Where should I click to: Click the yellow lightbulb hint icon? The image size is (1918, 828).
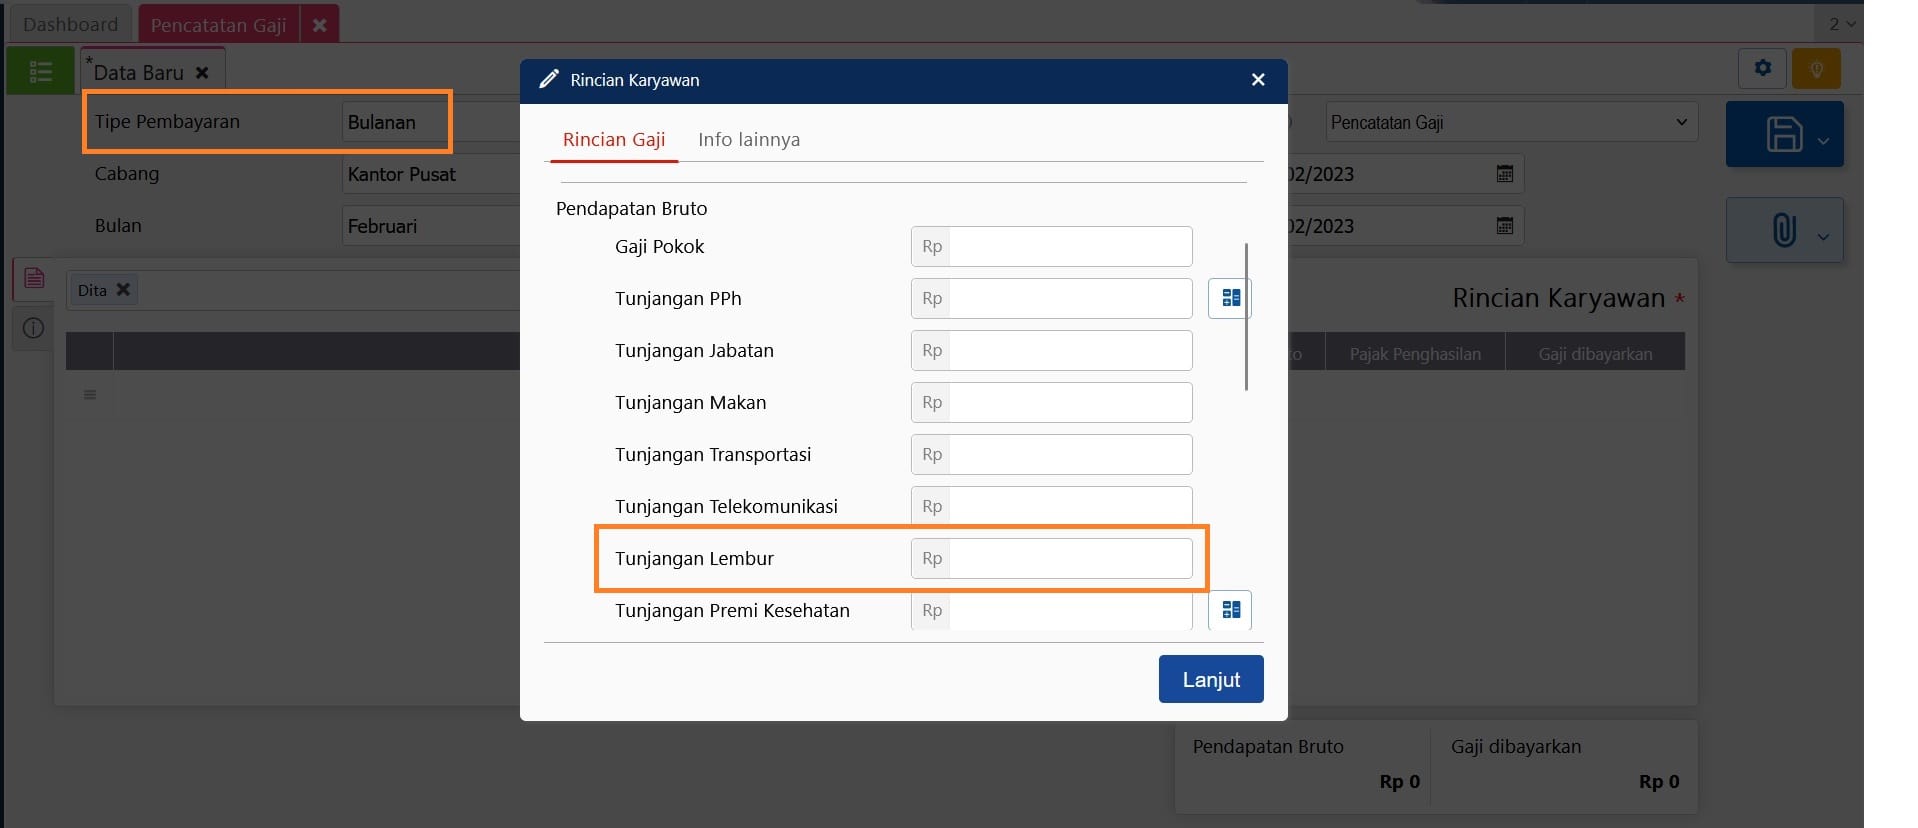click(x=1816, y=69)
